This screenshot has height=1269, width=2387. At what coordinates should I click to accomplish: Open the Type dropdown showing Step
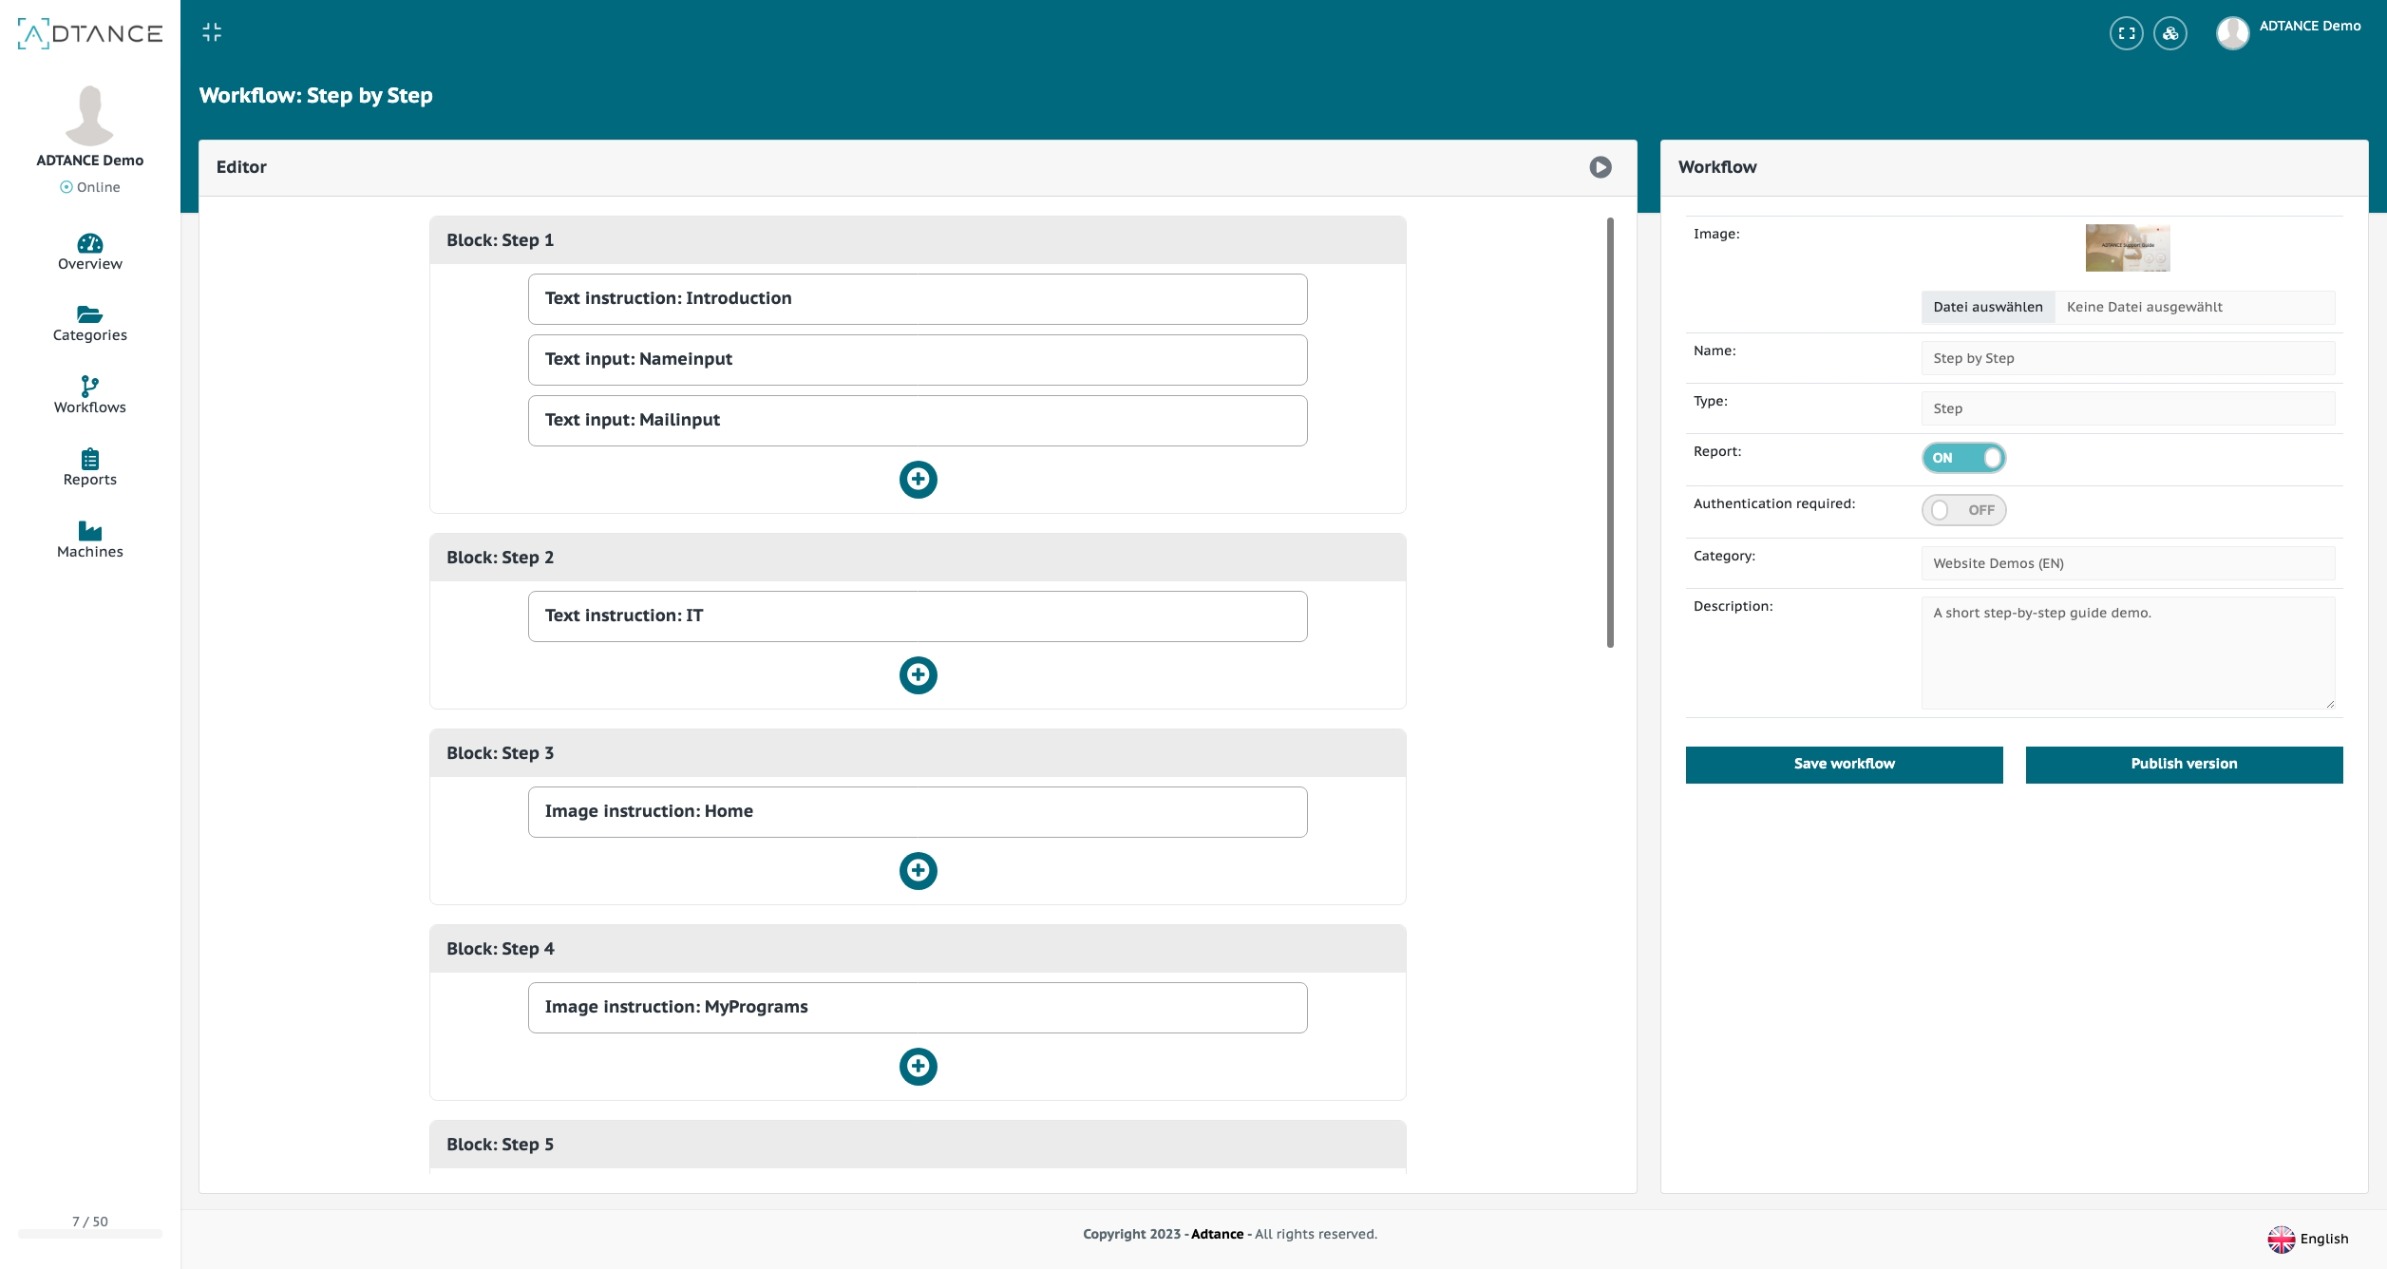pos(2128,408)
